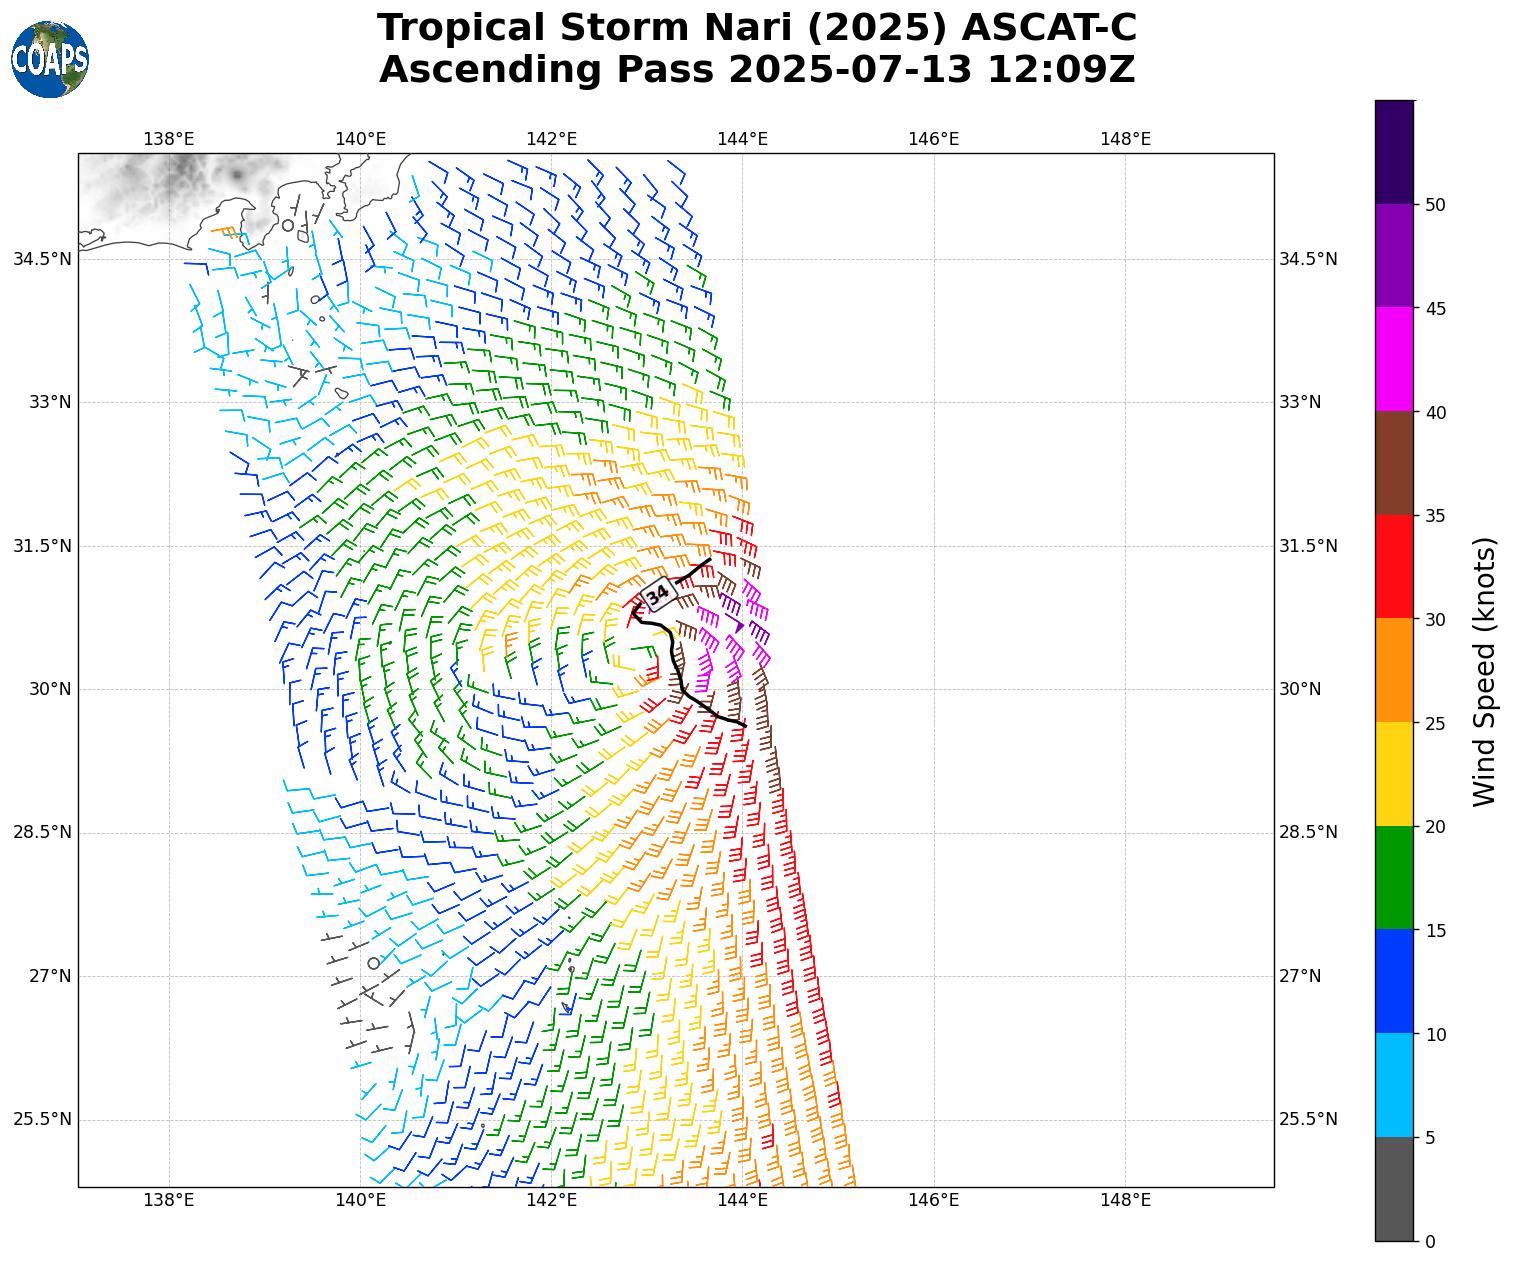
Task: Click the 30°N label on the left axis
Action: tap(50, 689)
